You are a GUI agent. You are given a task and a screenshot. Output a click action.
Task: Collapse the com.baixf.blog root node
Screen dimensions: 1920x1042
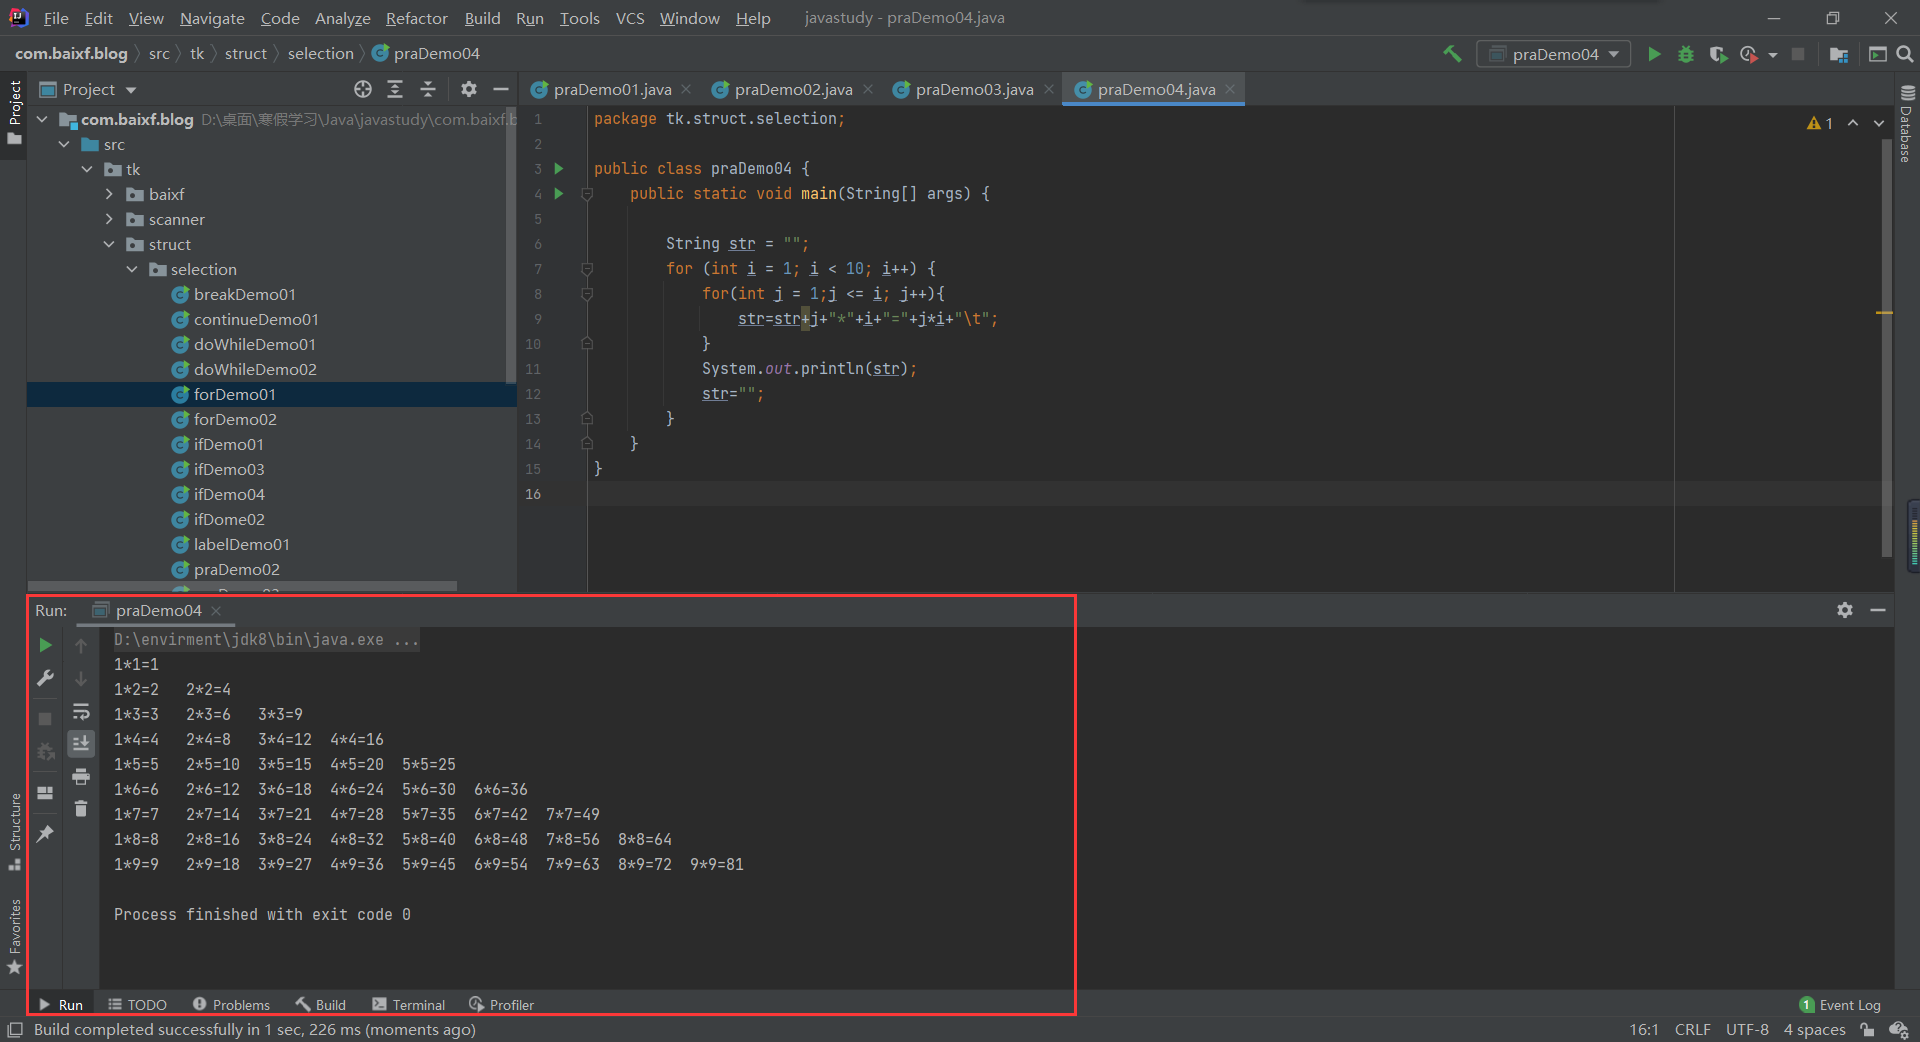coord(42,119)
